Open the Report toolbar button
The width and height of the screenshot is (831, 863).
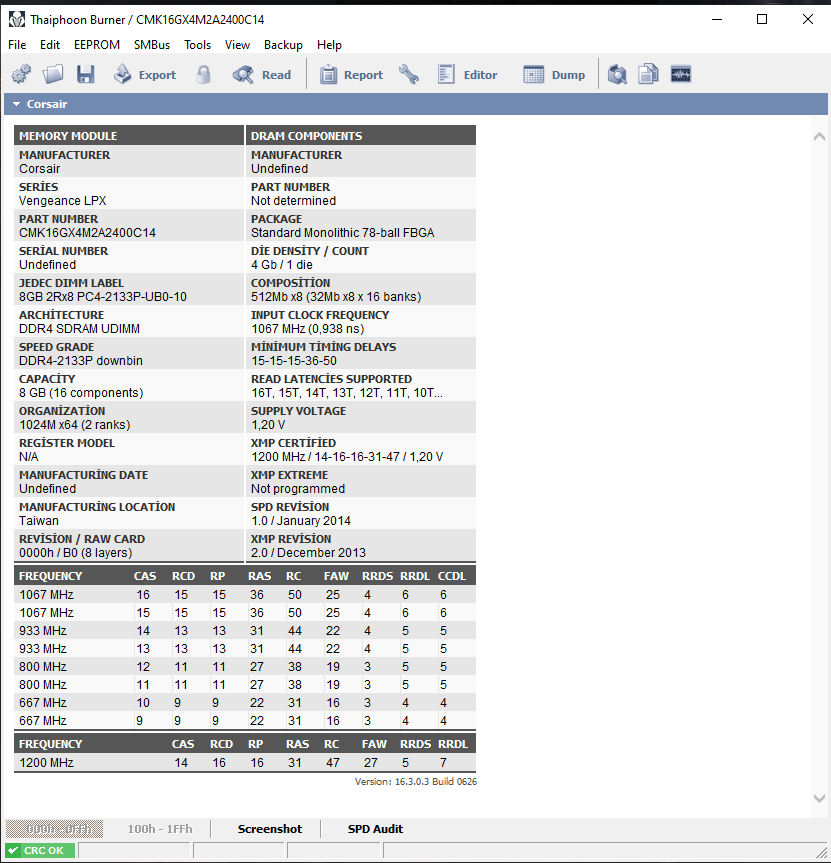coord(351,74)
